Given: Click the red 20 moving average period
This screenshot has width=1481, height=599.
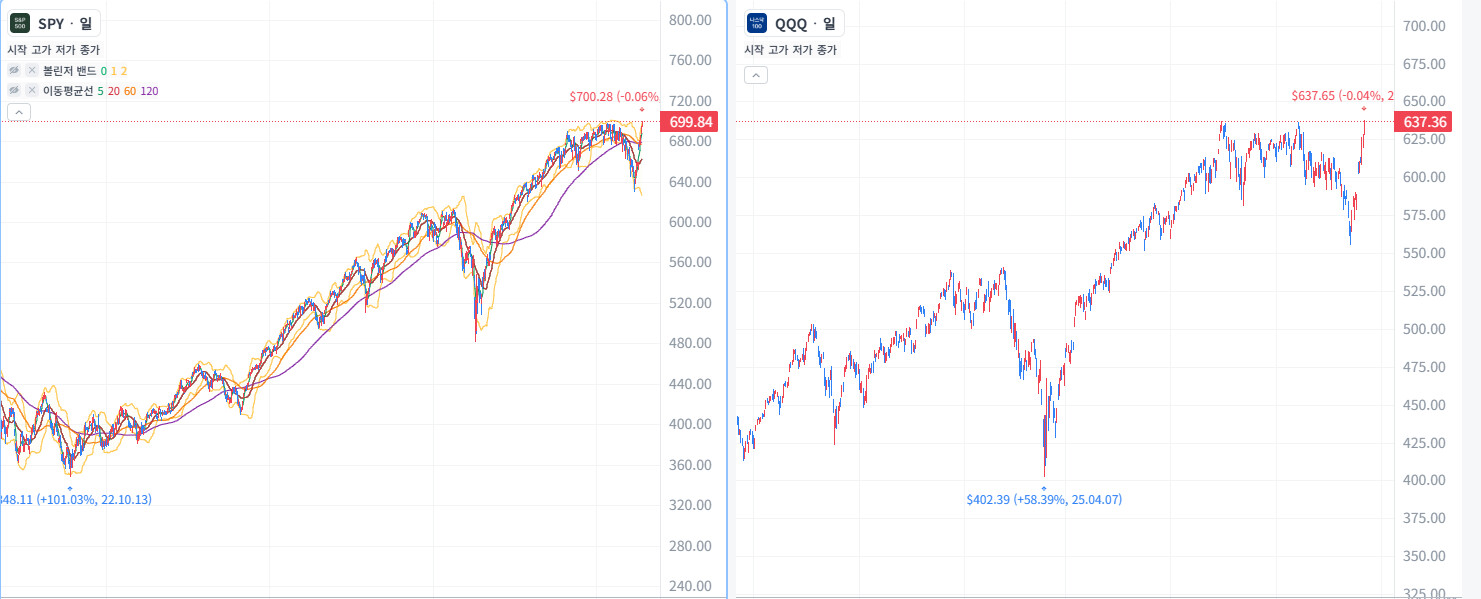Looking at the screenshot, I should (114, 91).
